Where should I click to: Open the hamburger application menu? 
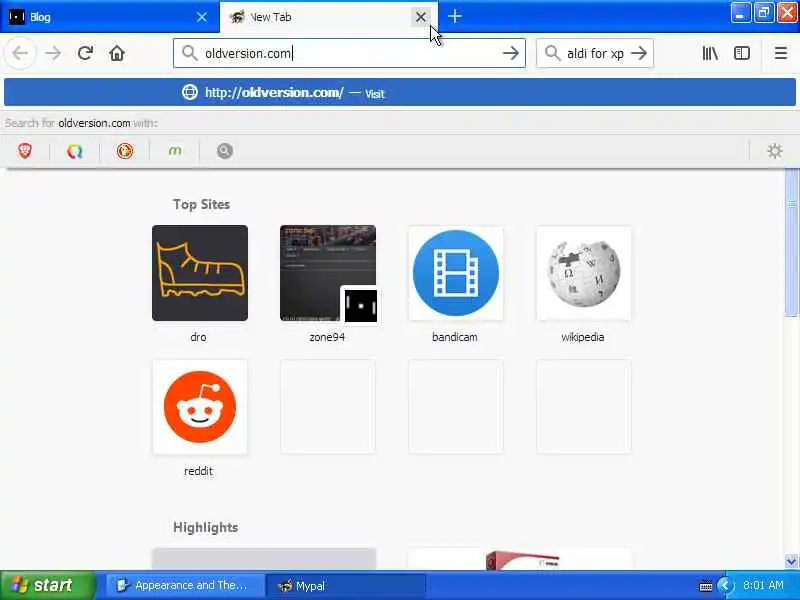tap(780, 53)
